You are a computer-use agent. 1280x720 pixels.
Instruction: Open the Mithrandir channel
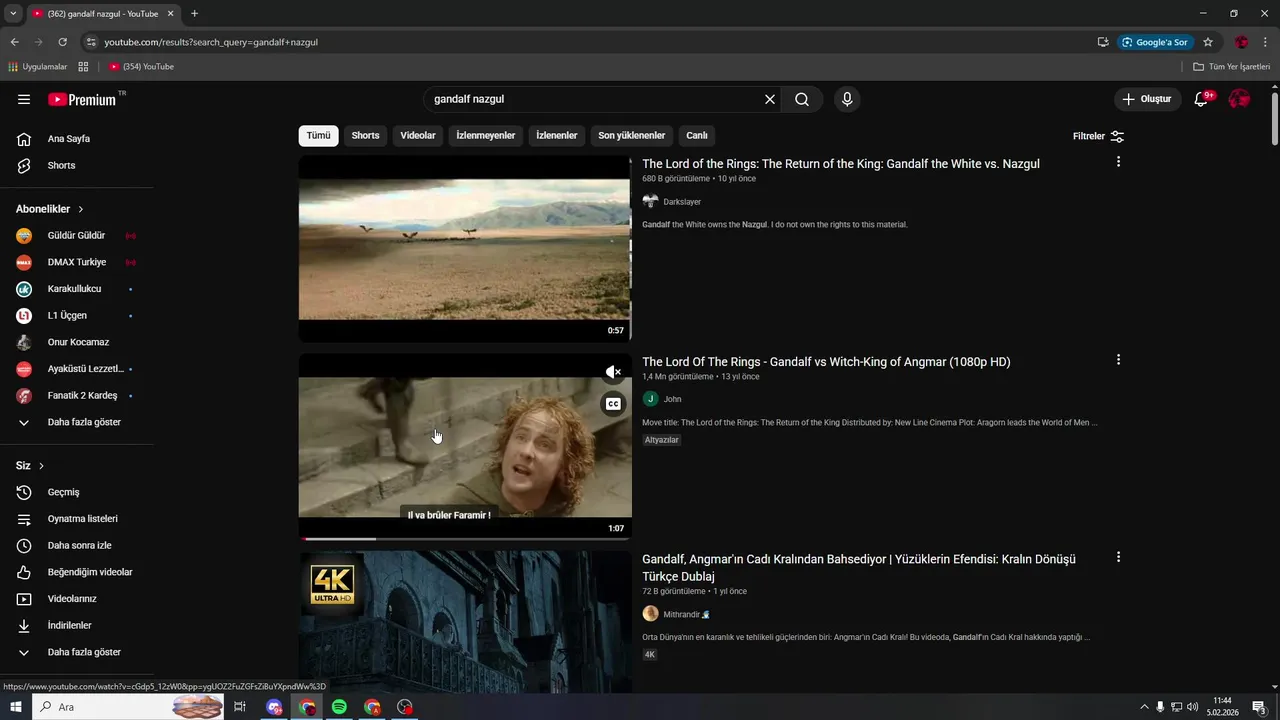(687, 614)
